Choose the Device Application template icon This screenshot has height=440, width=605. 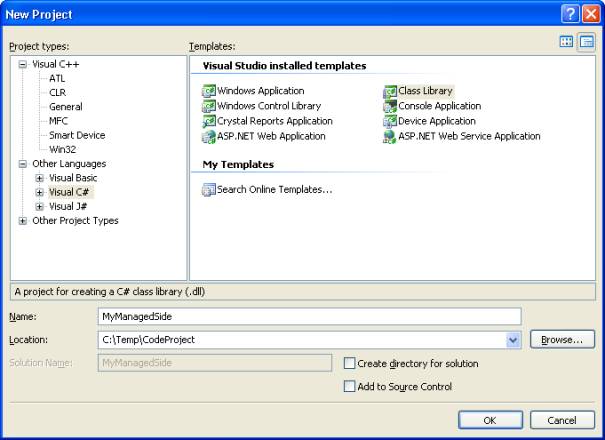(x=390, y=121)
